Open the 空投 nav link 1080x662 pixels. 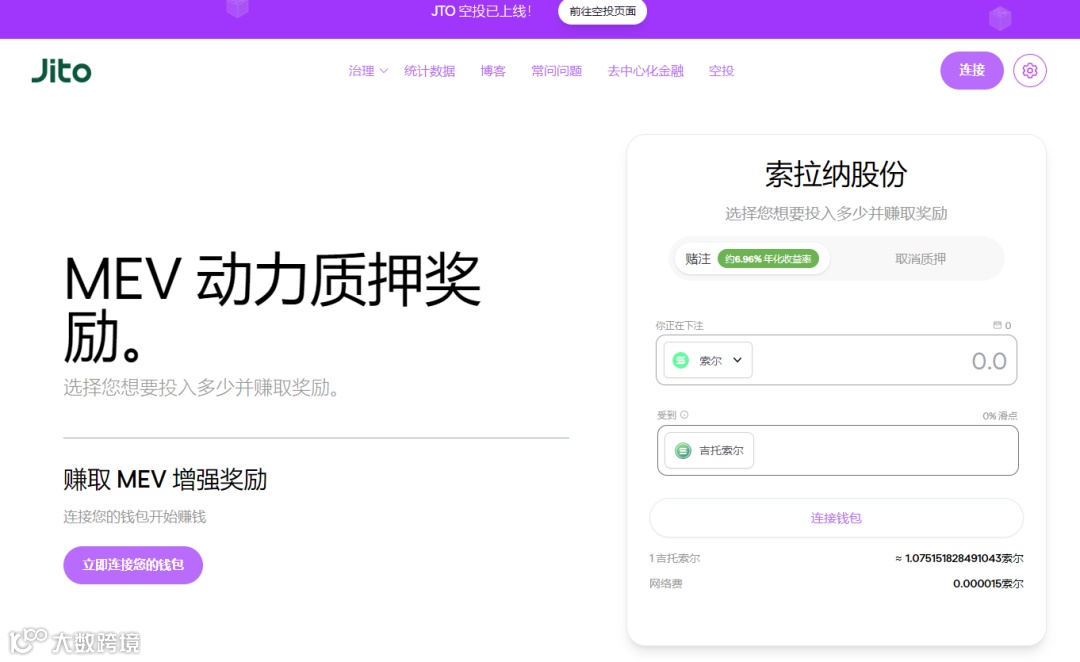(721, 70)
